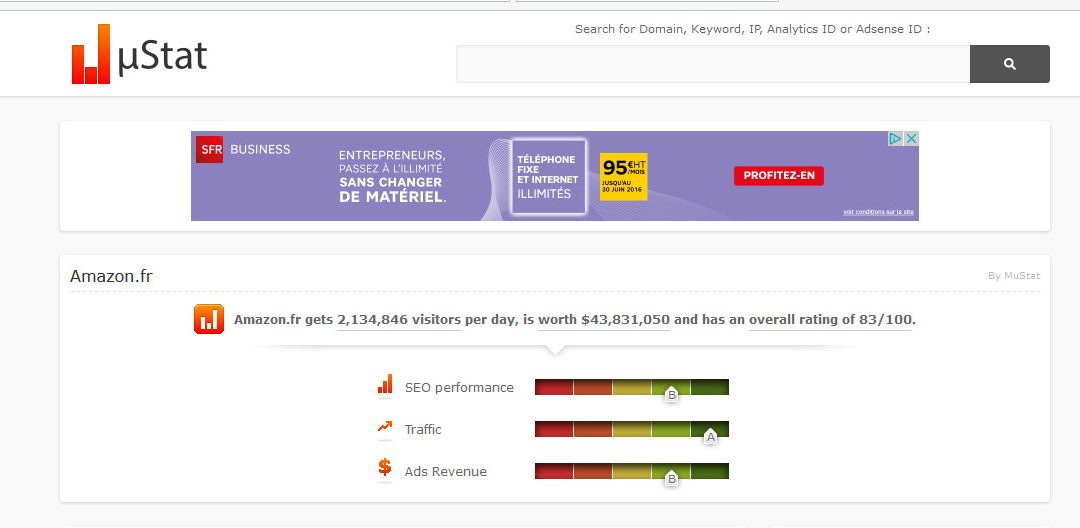This screenshot has width=1080, height=528.
Task: Click the PROFITEZ-EN ad button
Action: click(778, 176)
